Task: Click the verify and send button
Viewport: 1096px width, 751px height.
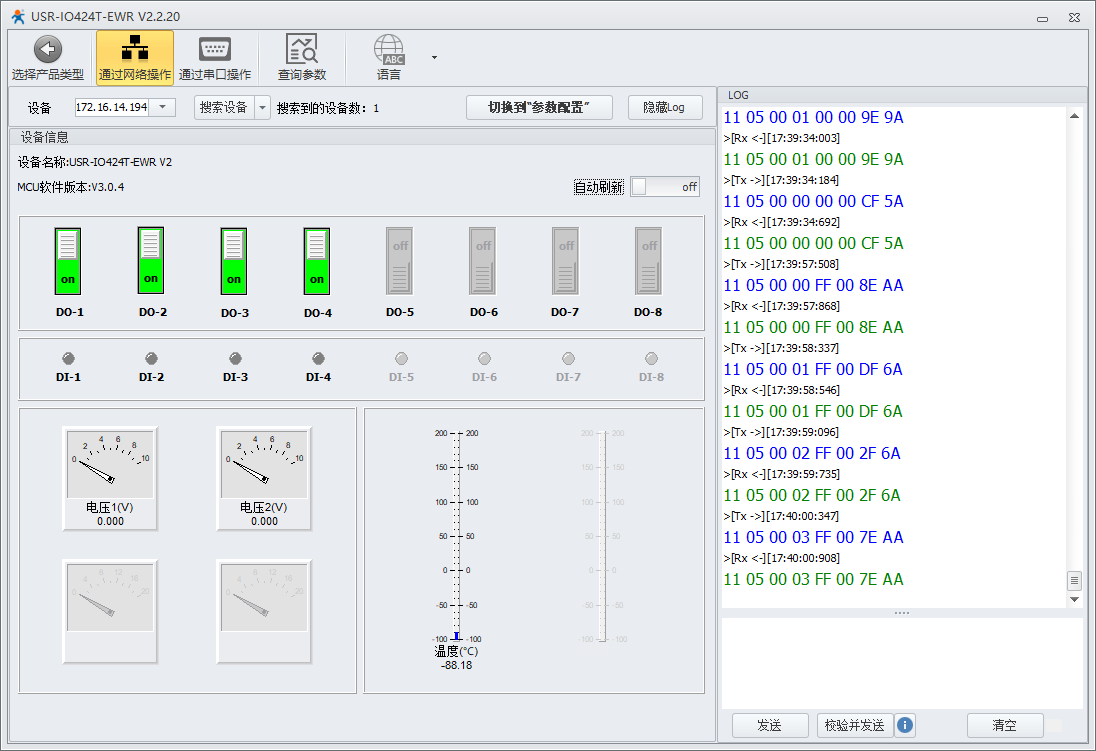Action: coord(855,725)
